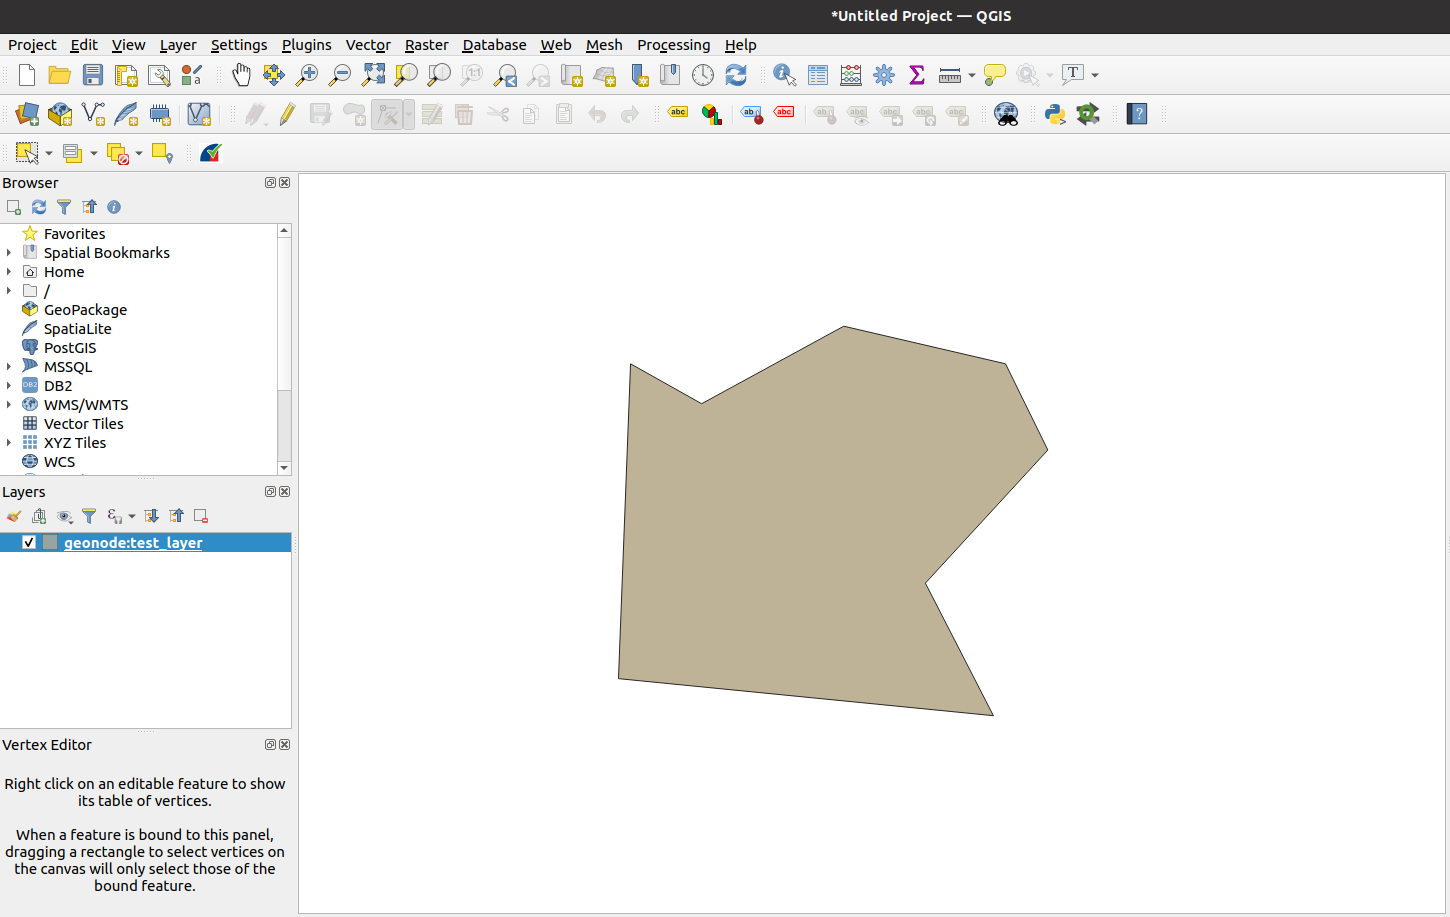Create a New GeoPackage Layer
Image resolution: width=1450 pixels, height=917 pixels.
[x=60, y=114]
